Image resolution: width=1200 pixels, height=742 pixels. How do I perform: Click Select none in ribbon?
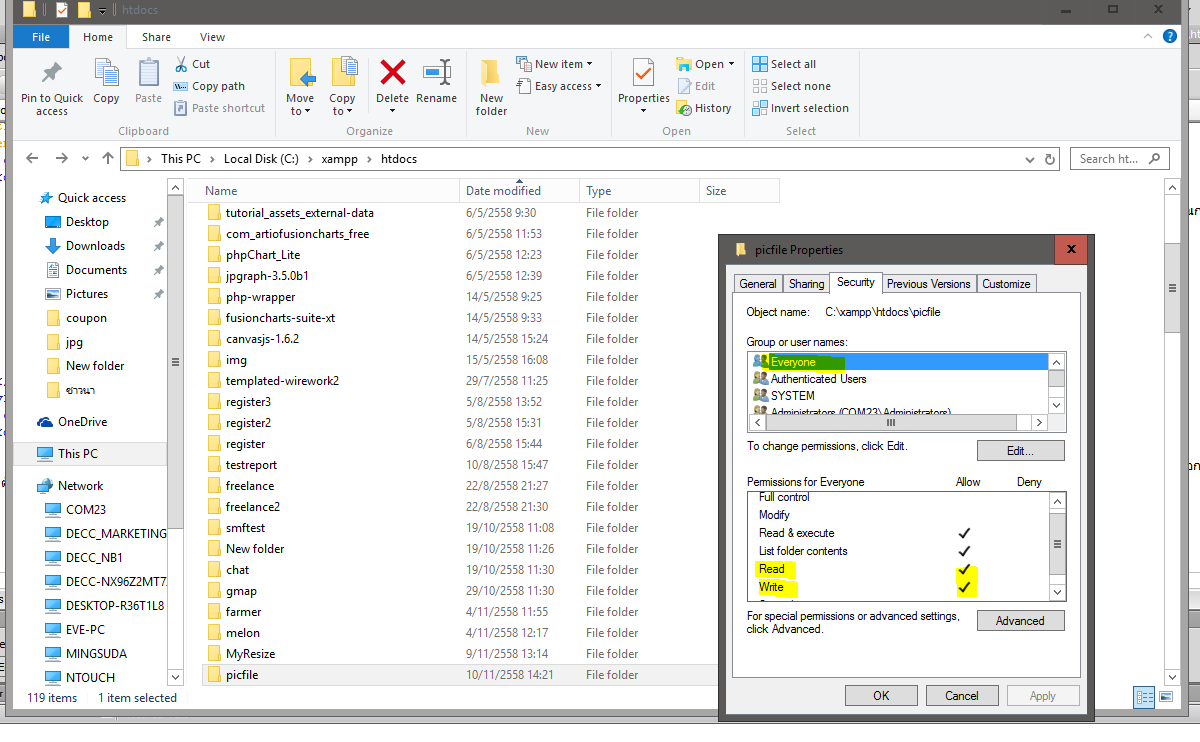click(791, 86)
